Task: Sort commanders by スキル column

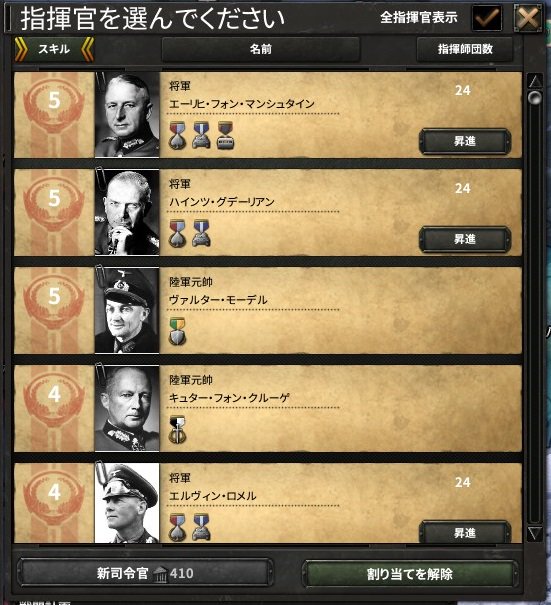Action: [54, 49]
